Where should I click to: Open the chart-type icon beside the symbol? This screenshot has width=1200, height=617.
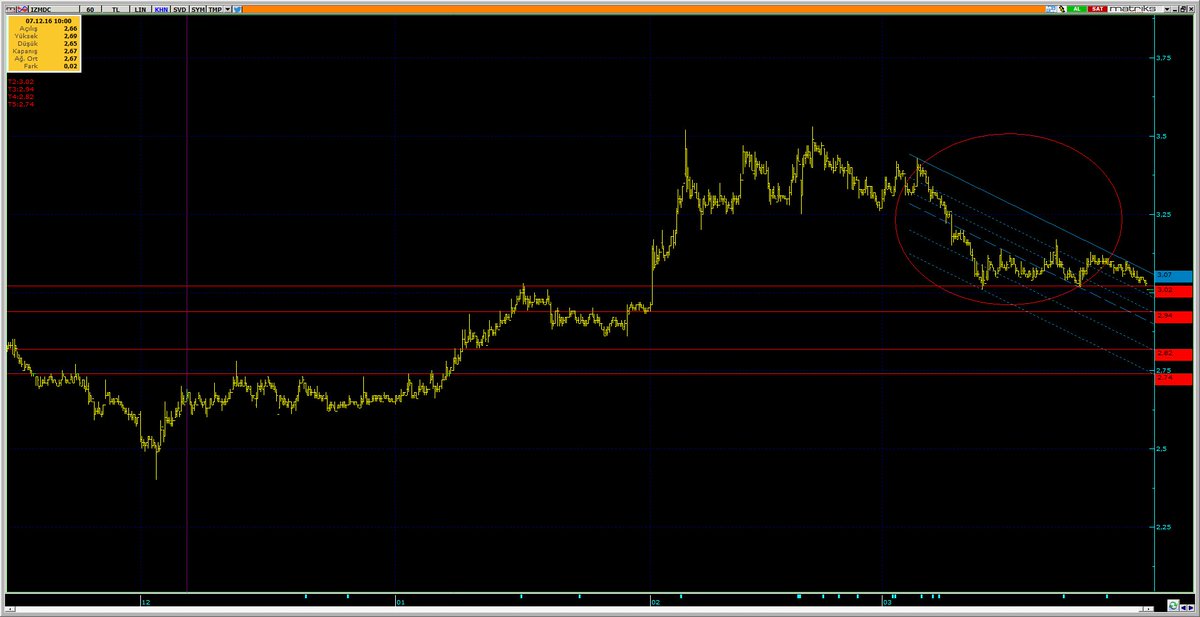22,9
